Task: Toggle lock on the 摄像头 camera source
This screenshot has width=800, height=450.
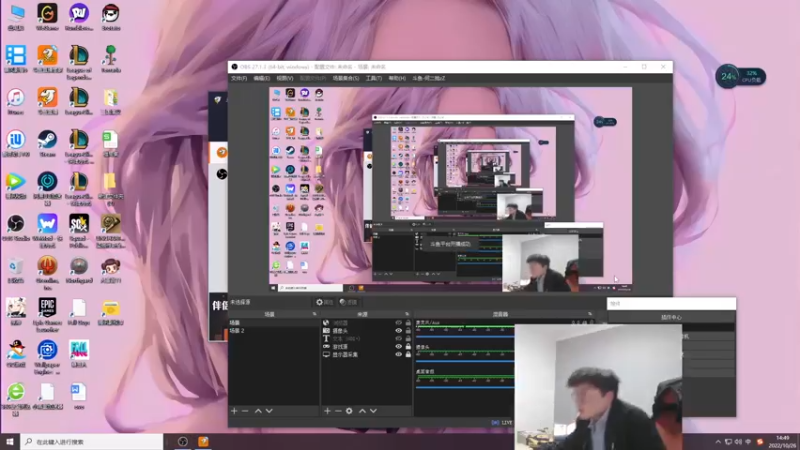Action: [408, 331]
